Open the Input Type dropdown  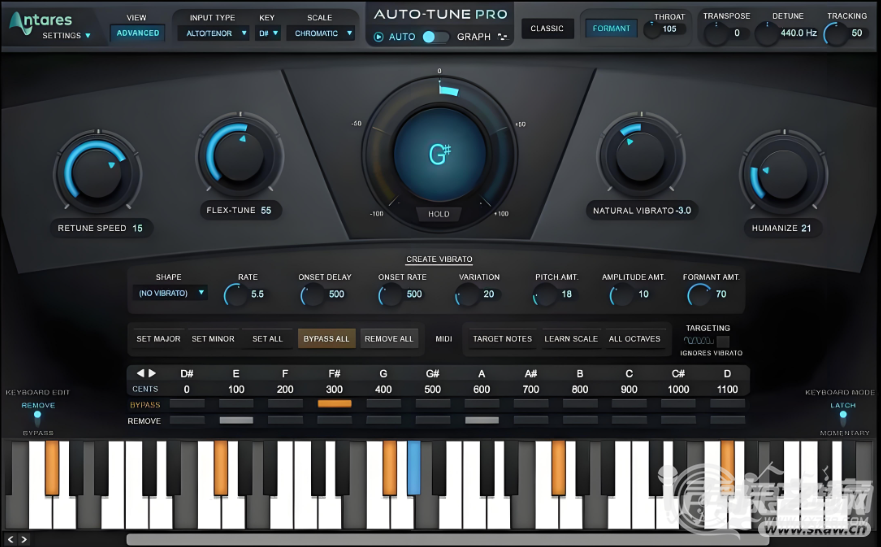click(x=214, y=33)
